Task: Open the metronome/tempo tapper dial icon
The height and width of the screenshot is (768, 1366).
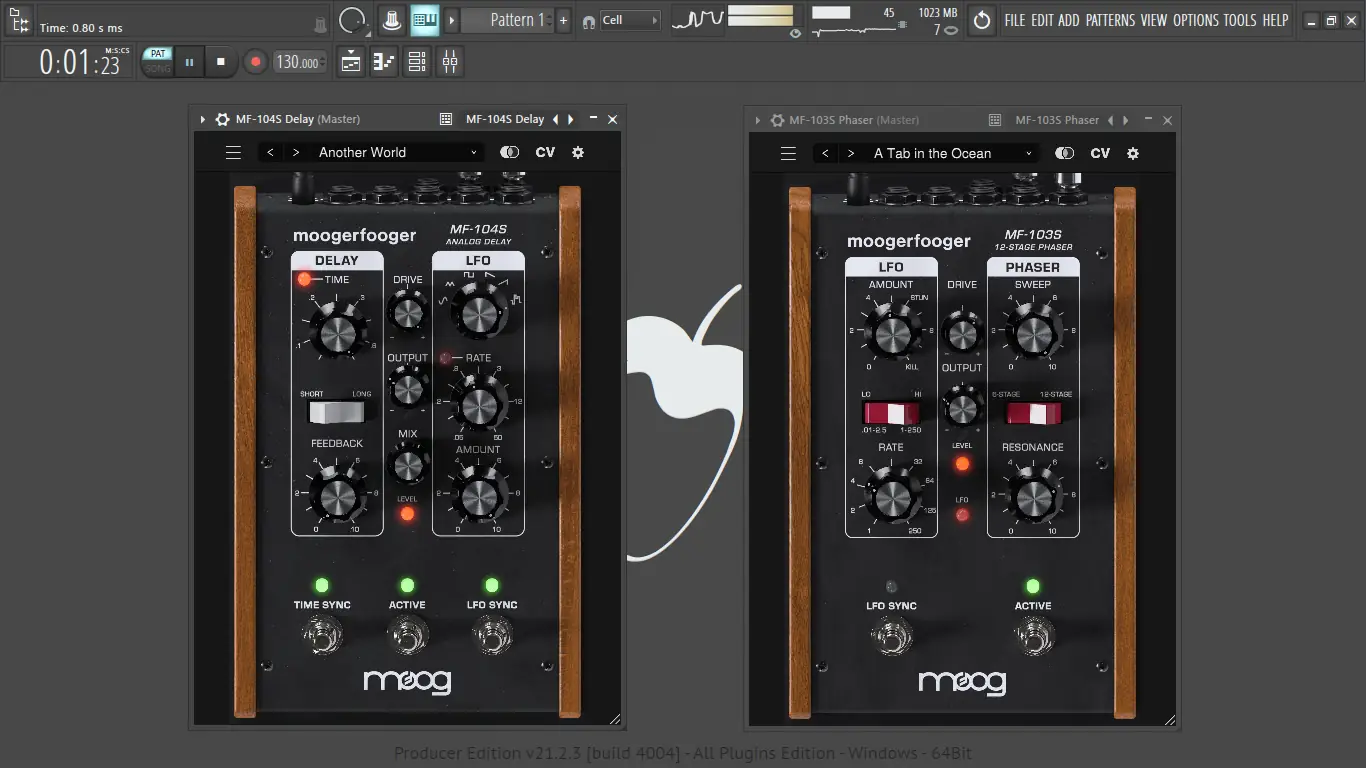Action: (351, 20)
